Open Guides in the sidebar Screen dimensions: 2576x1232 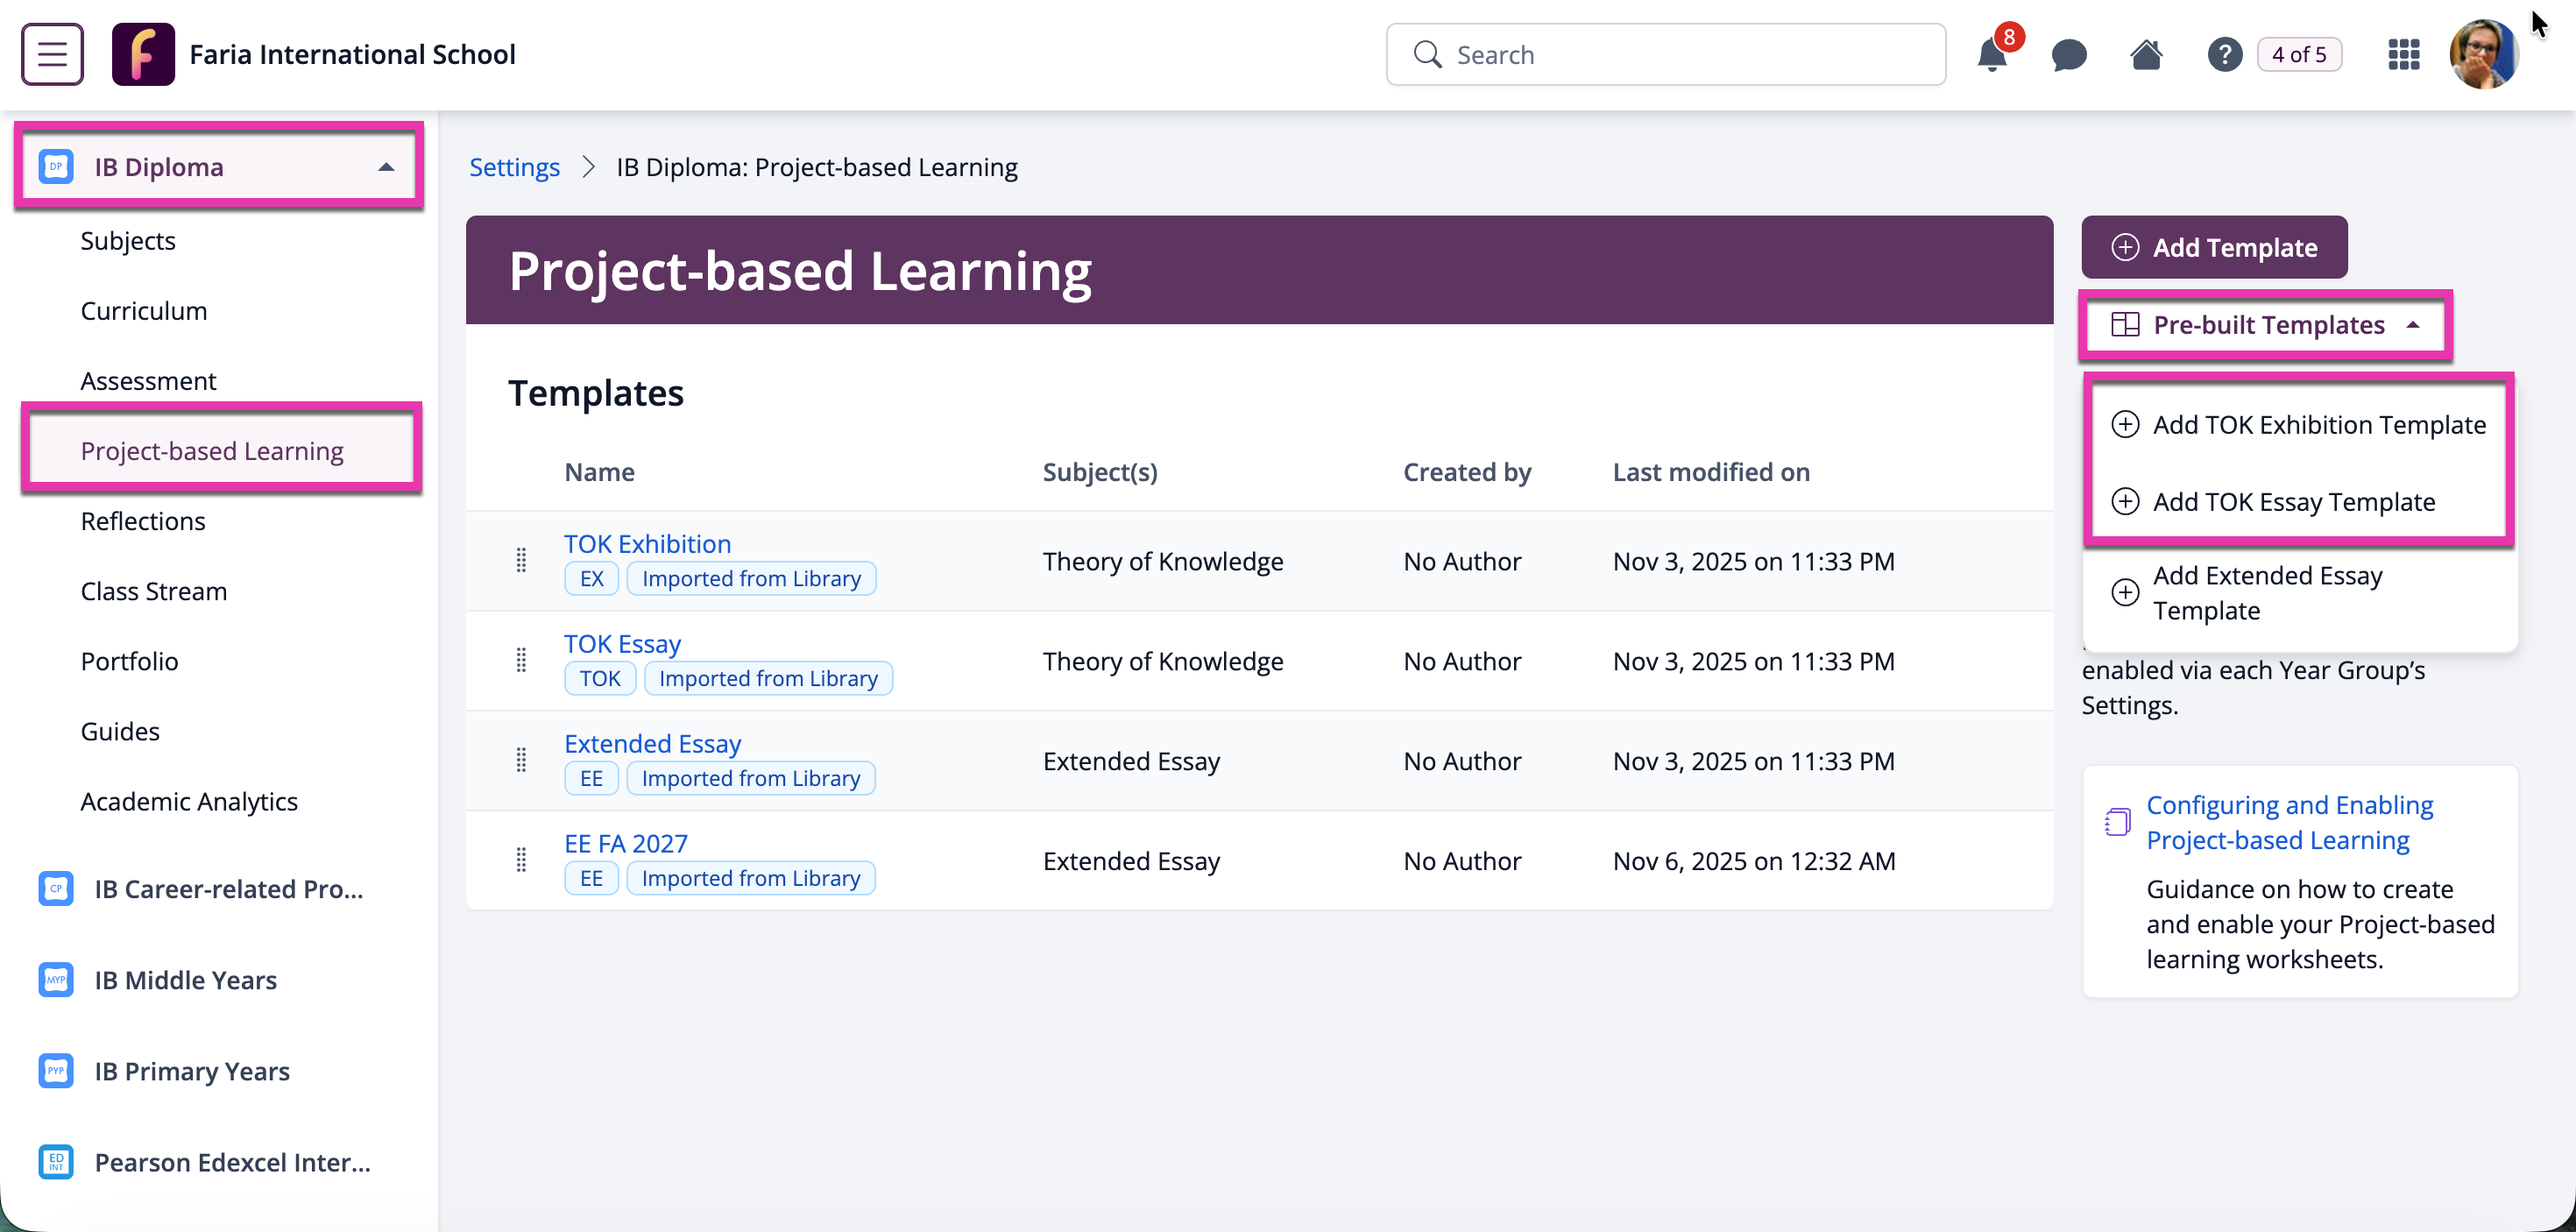click(x=120, y=731)
